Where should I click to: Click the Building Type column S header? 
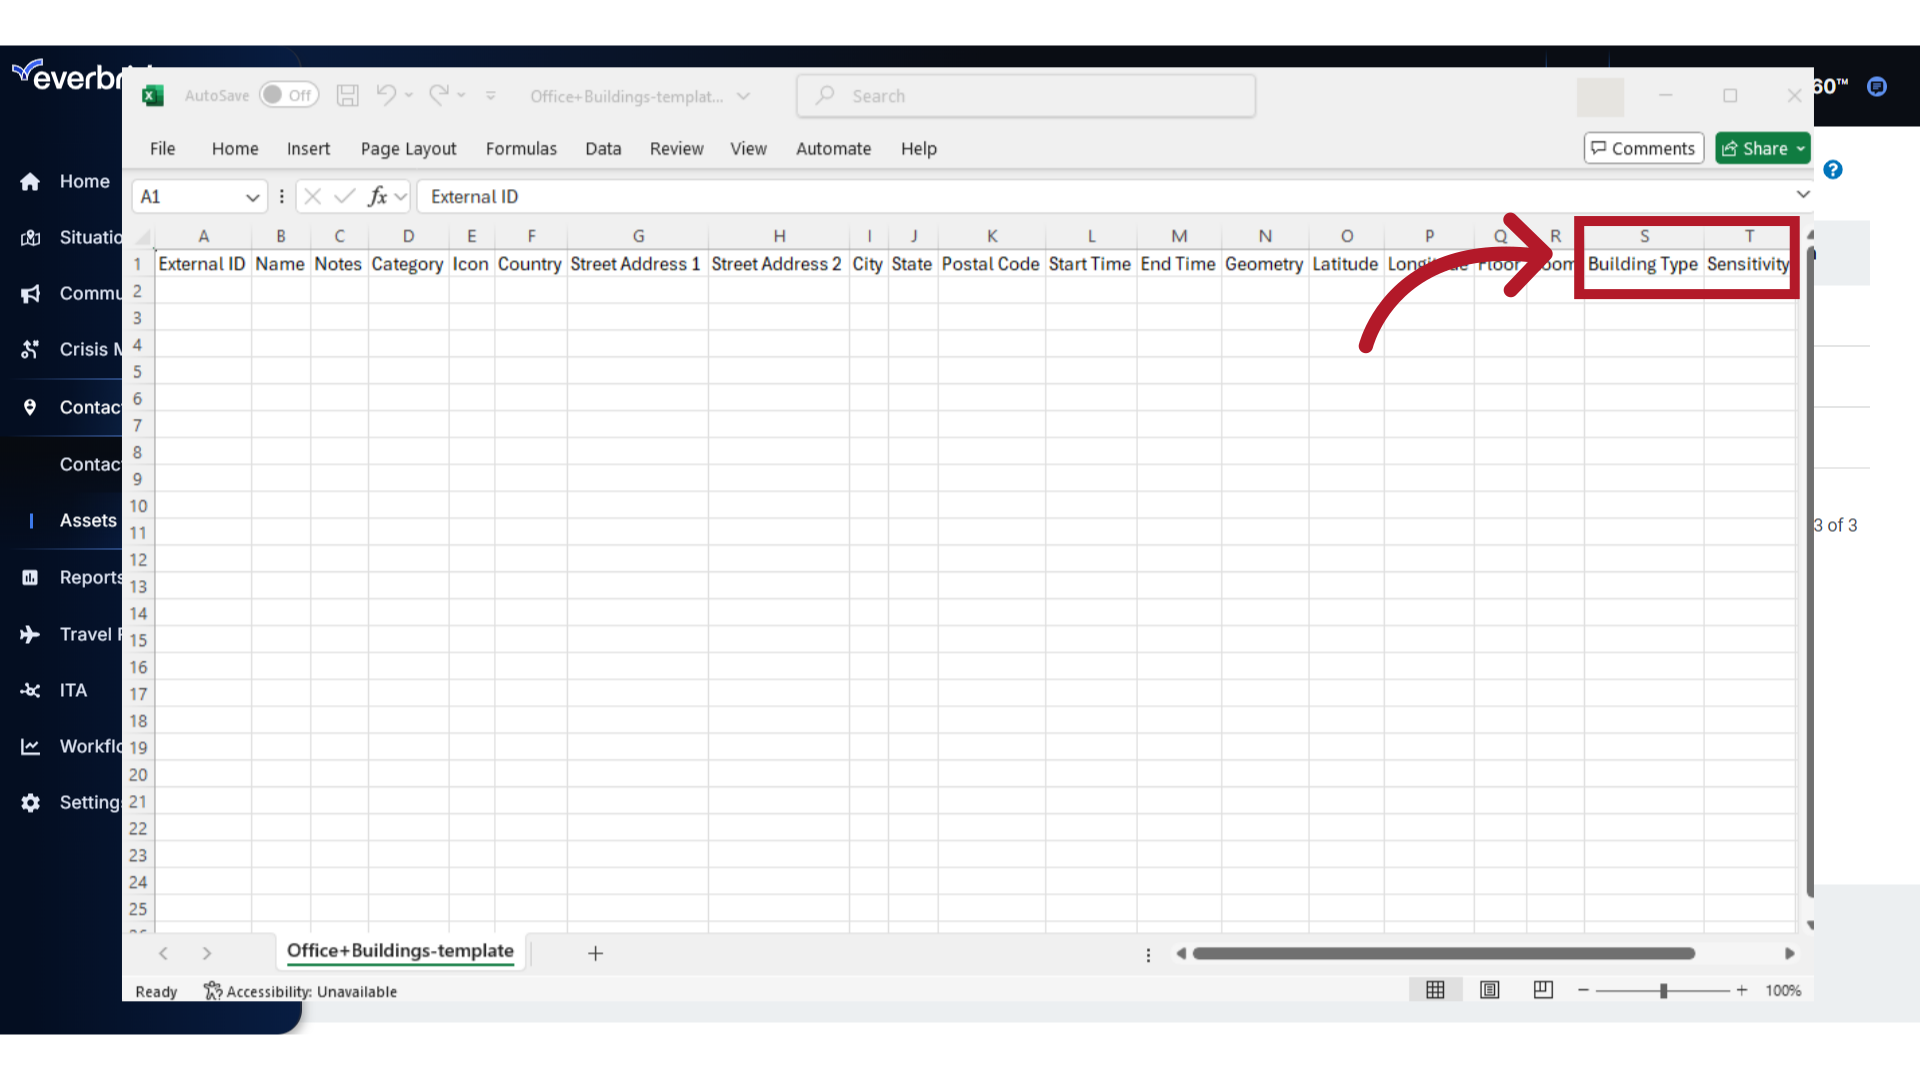pos(1643,236)
